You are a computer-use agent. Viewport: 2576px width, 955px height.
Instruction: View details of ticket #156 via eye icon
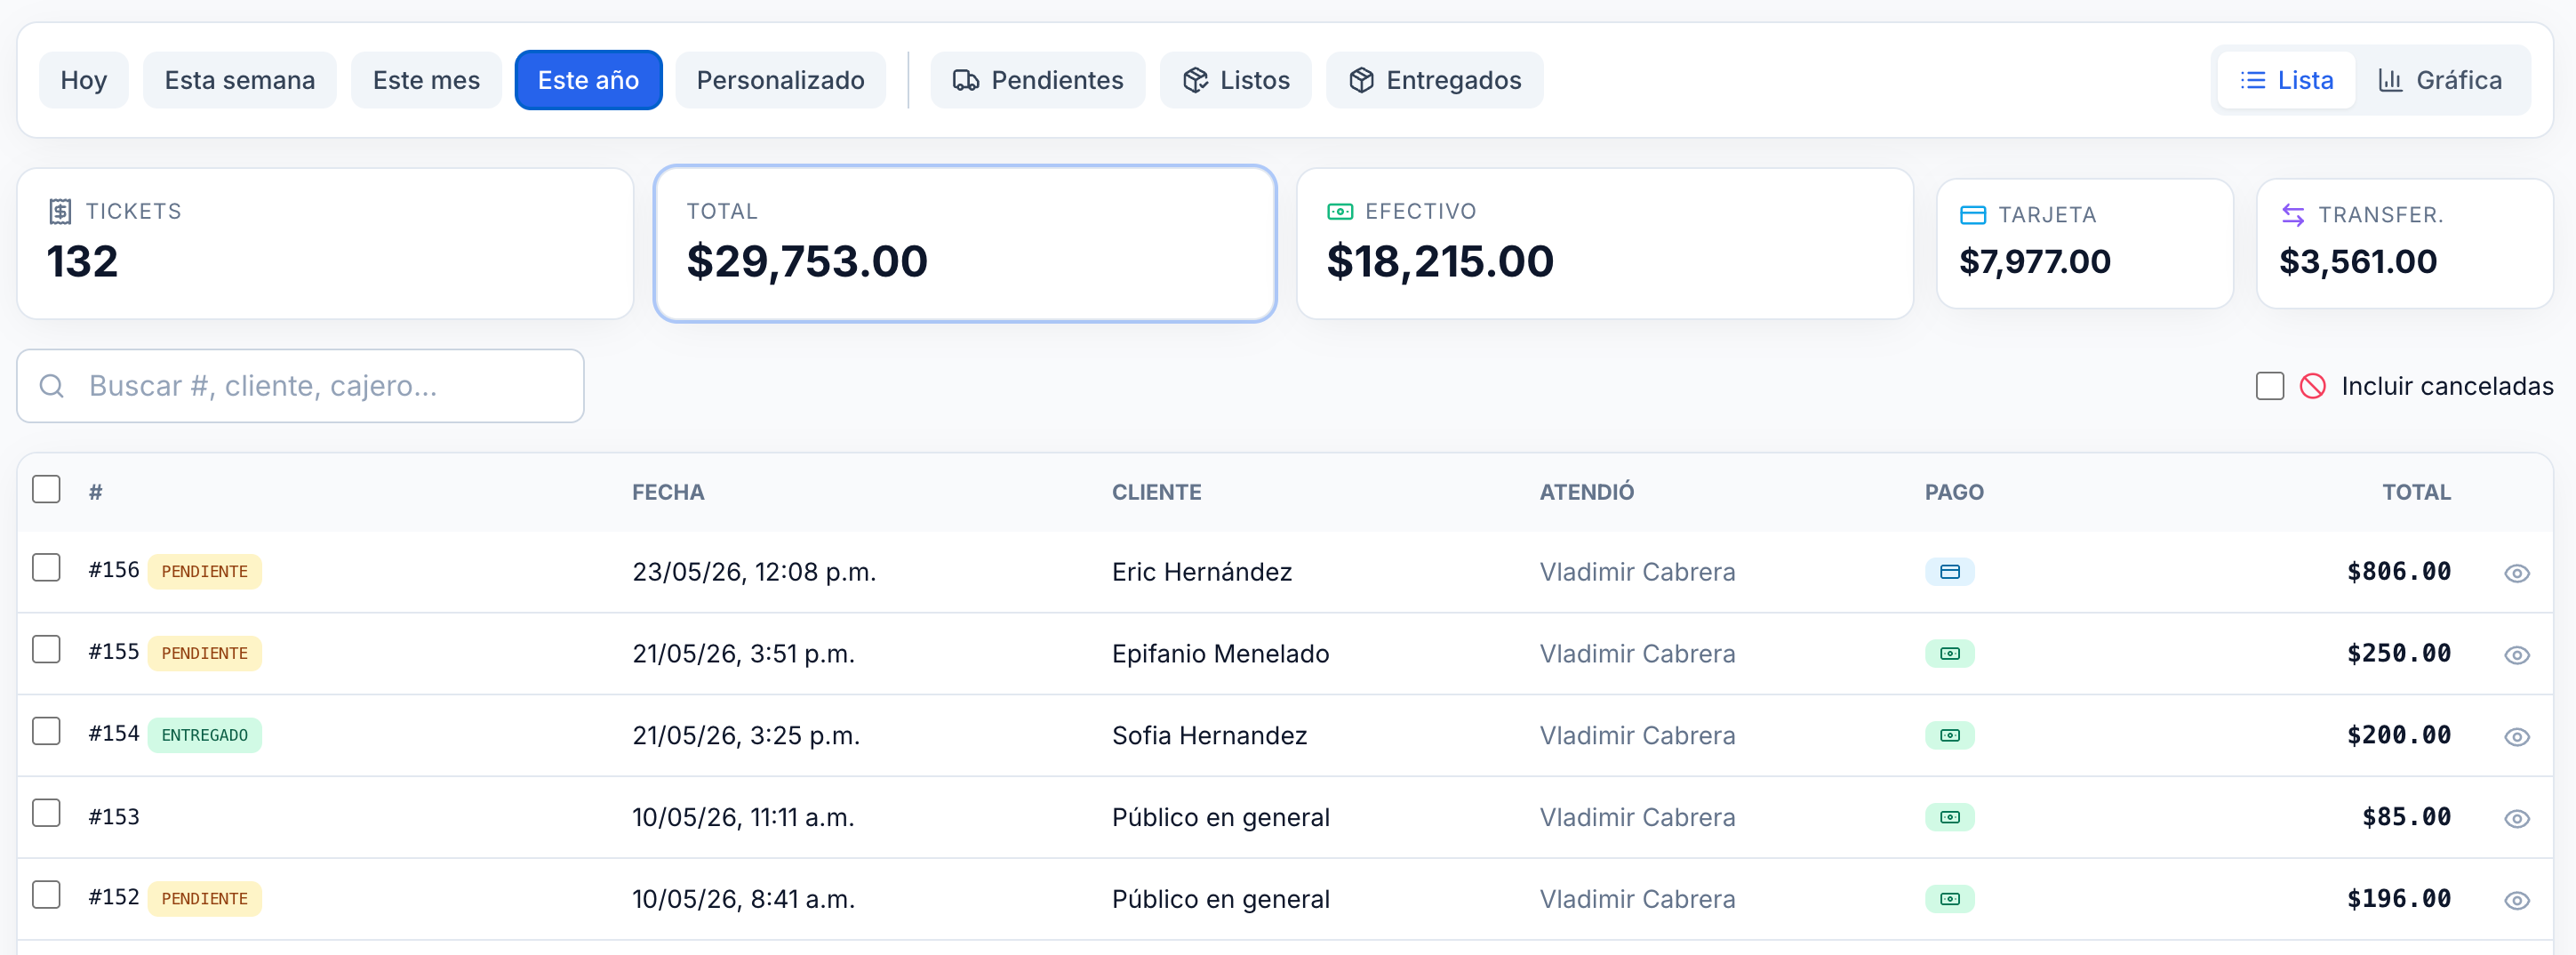click(x=2516, y=573)
